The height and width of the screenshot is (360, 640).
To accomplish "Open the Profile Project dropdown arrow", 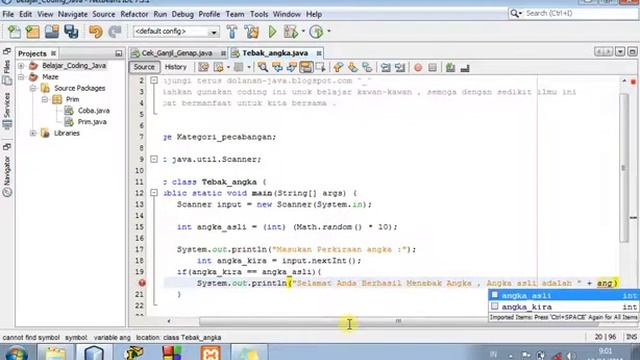I will point(329,31).
